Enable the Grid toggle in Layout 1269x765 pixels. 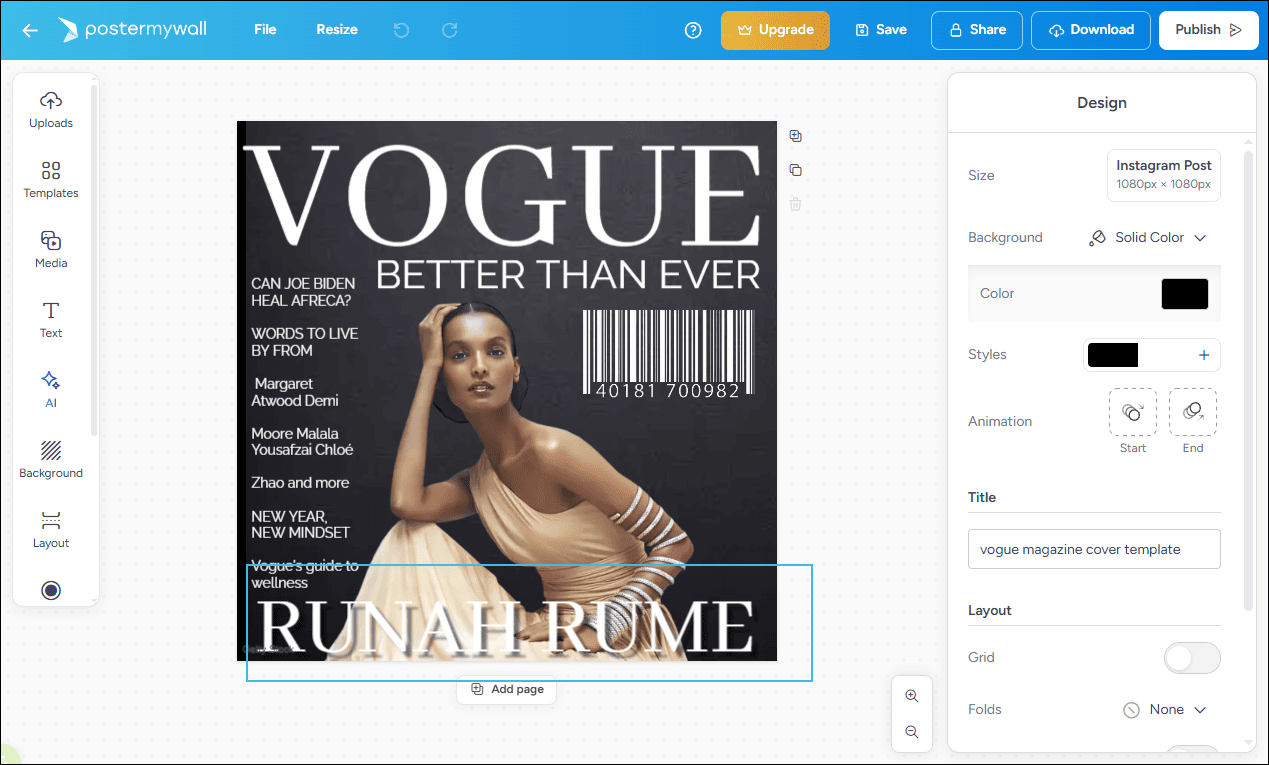tap(1192, 657)
